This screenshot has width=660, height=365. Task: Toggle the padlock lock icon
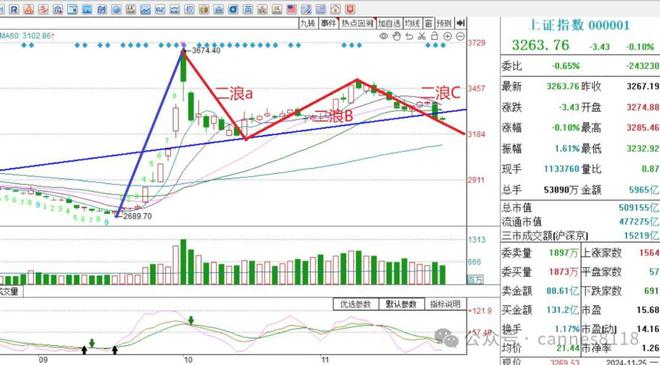point(435,36)
